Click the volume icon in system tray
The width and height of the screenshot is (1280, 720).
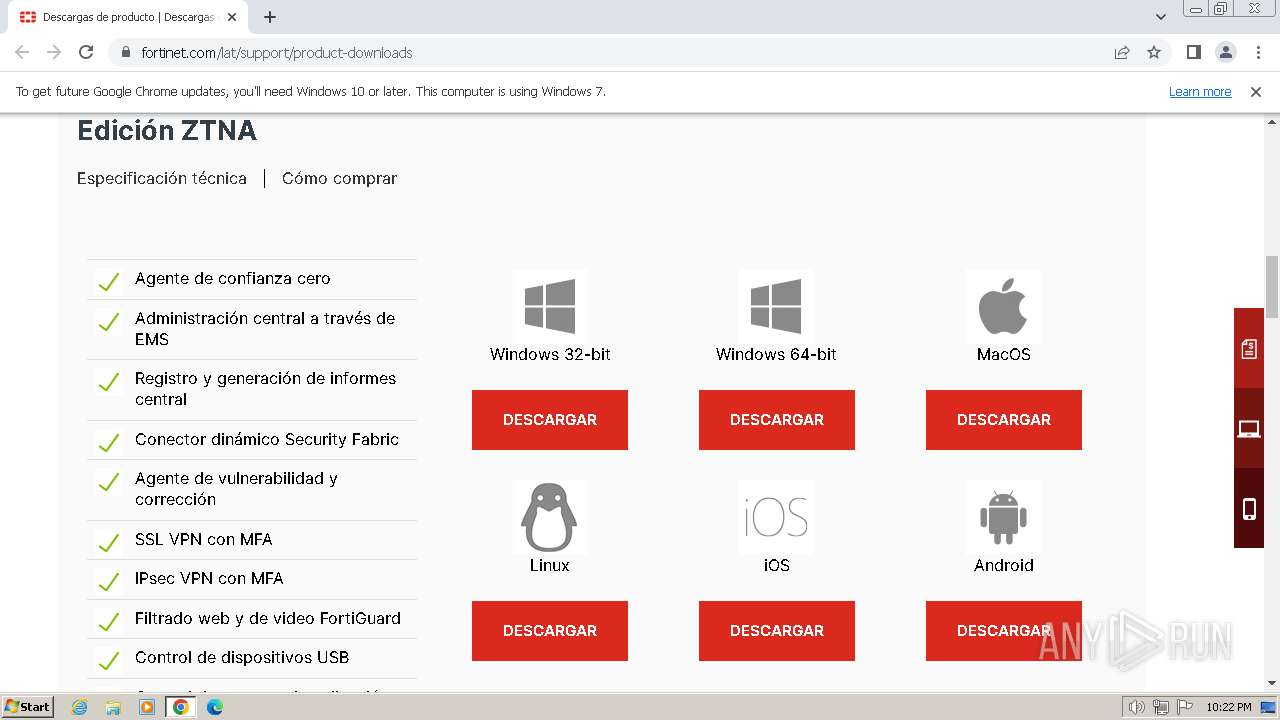click(1137, 707)
